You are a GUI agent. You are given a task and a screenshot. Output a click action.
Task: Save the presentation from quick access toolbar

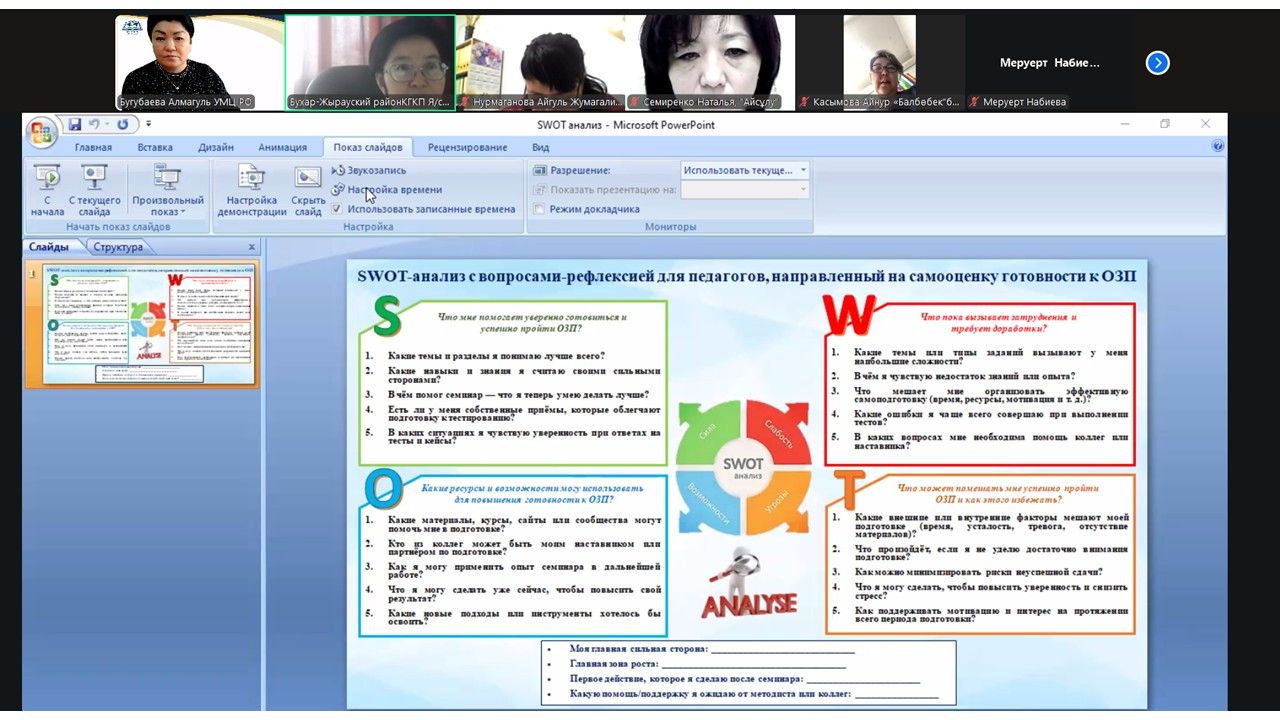(75, 125)
